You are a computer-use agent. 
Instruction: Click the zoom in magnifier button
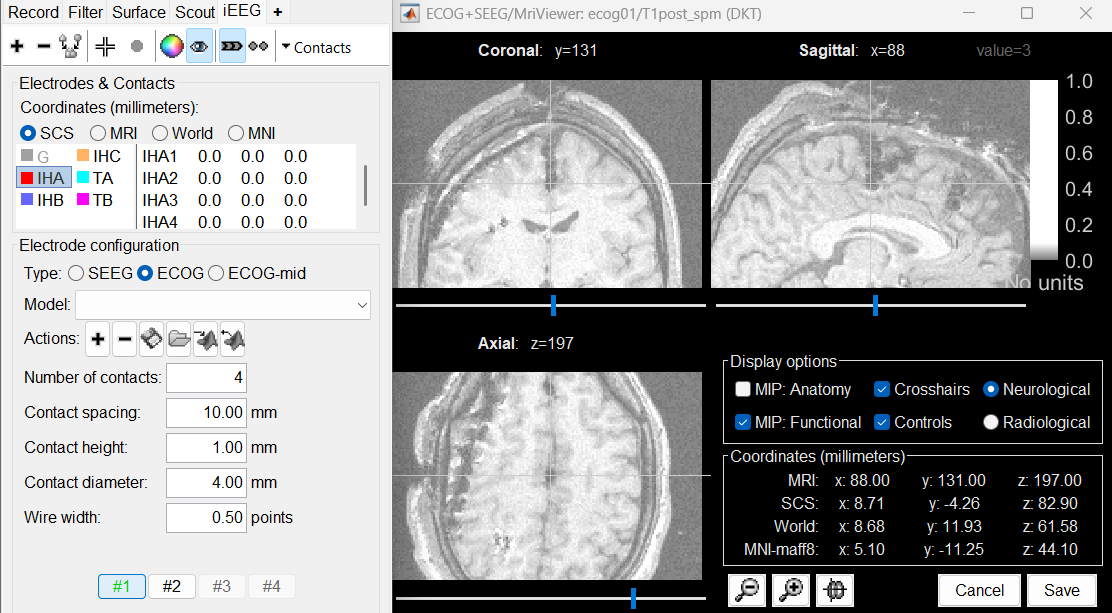click(x=791, y=590)
